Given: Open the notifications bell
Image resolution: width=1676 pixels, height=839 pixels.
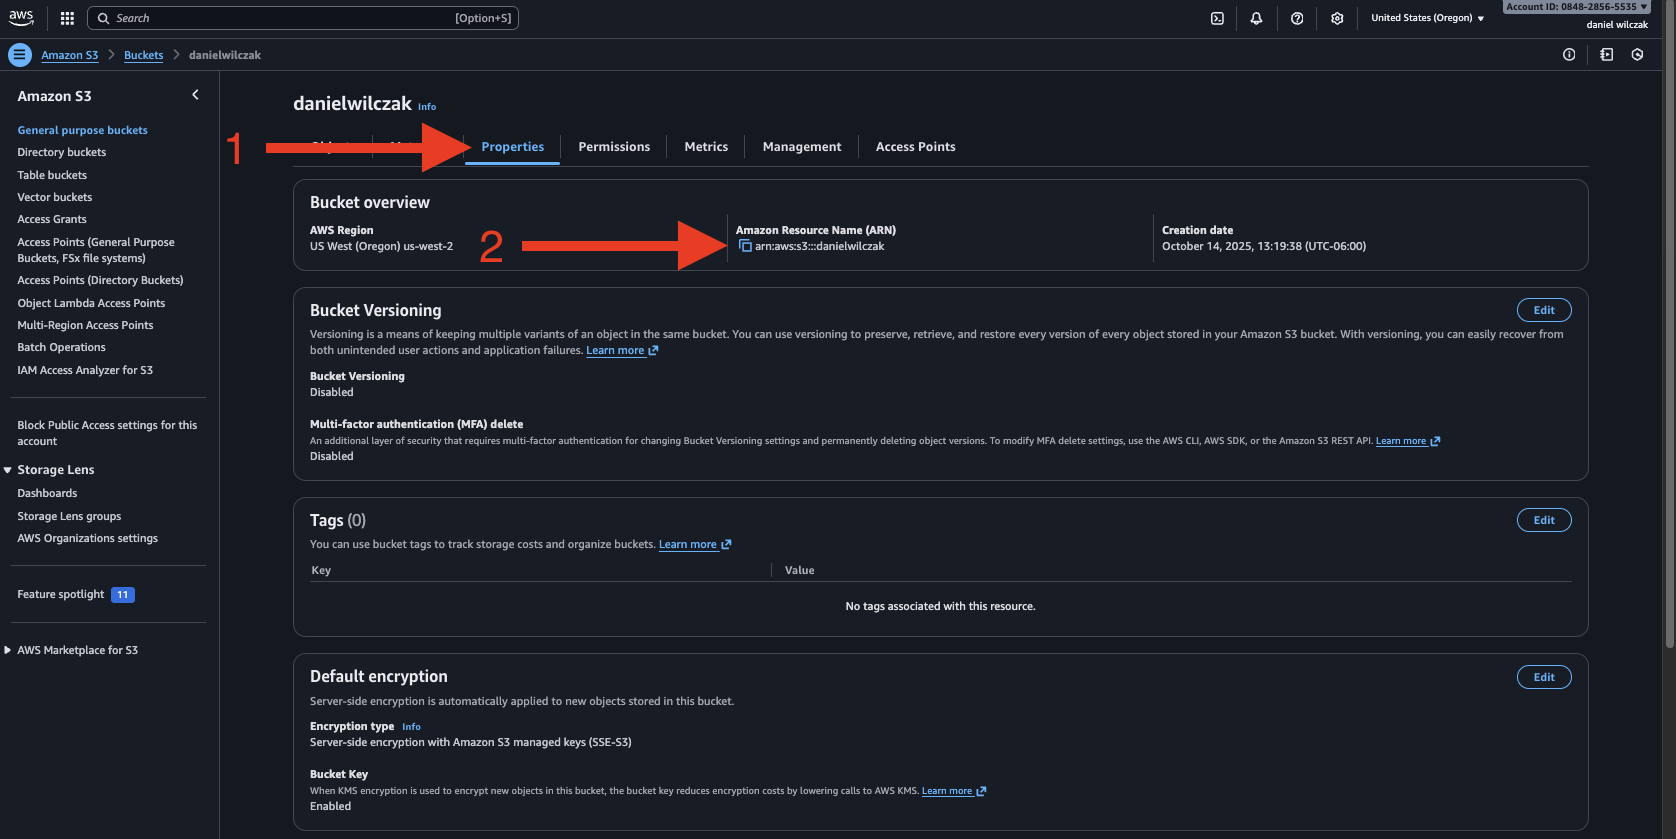Looking at the screenshot, I should 1256,18.
